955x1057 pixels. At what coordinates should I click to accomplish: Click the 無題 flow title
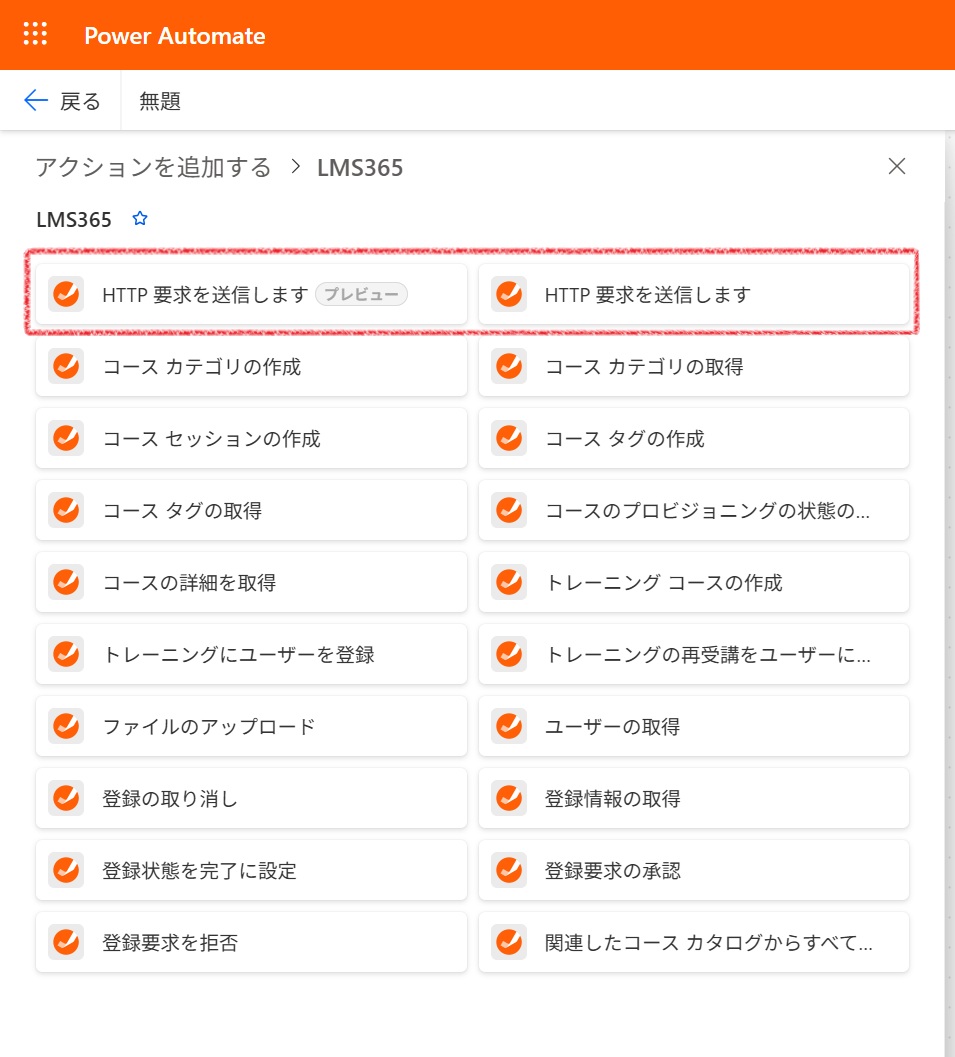[x=160, y=101]
